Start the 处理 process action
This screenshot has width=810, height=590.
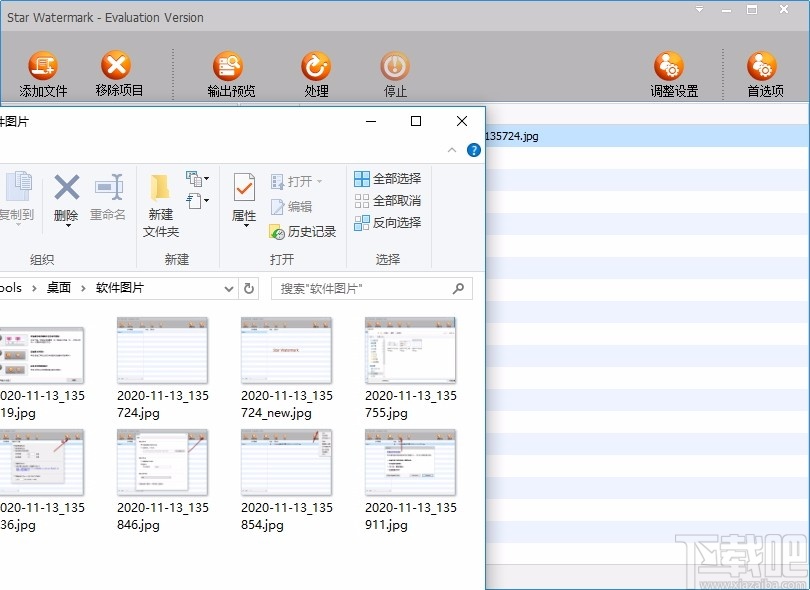(x=316, y=66)
